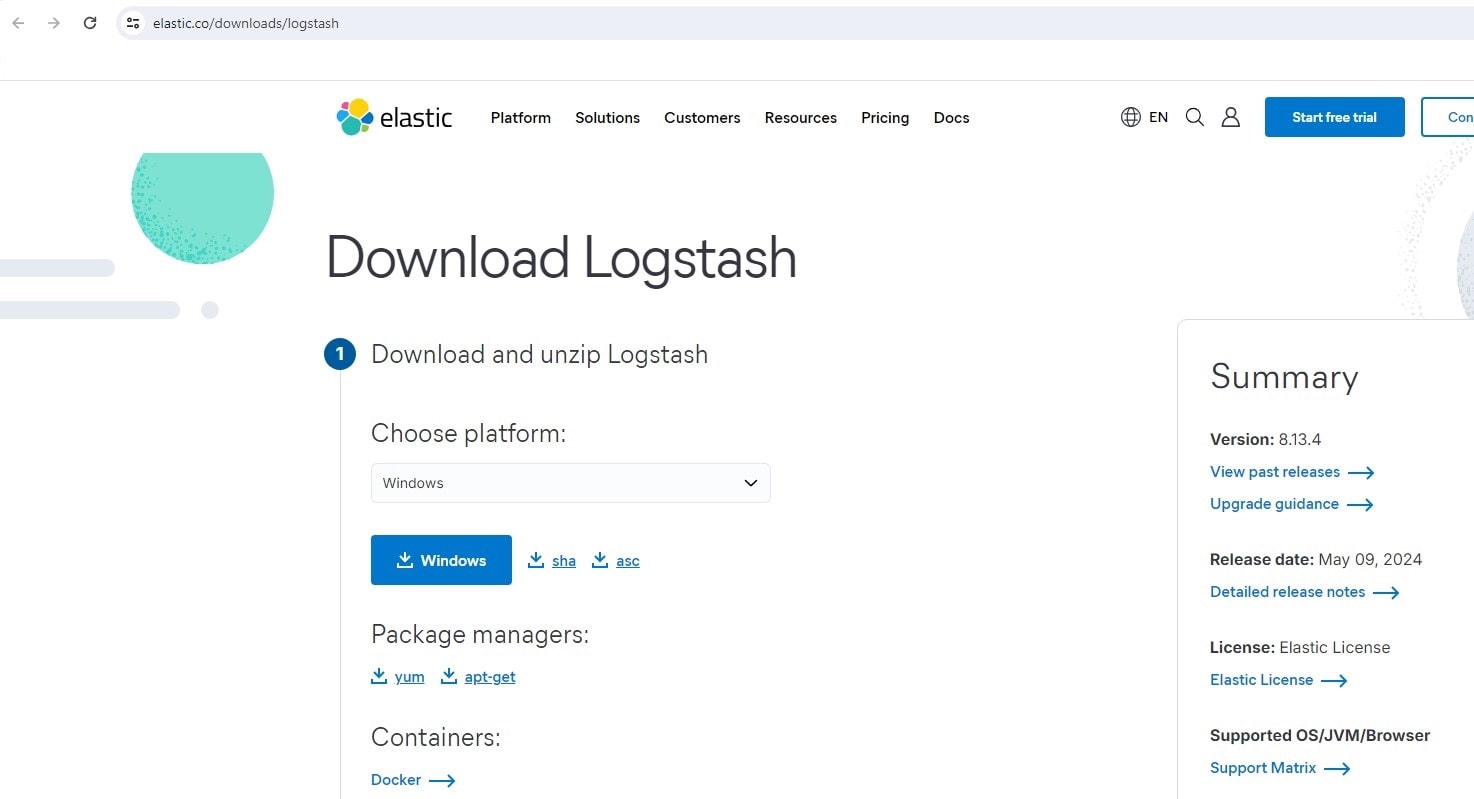The image size is (1474, 799).
Task: Open the apt-get package manager link
Action: pyautogui.click(x=490, y=677)
